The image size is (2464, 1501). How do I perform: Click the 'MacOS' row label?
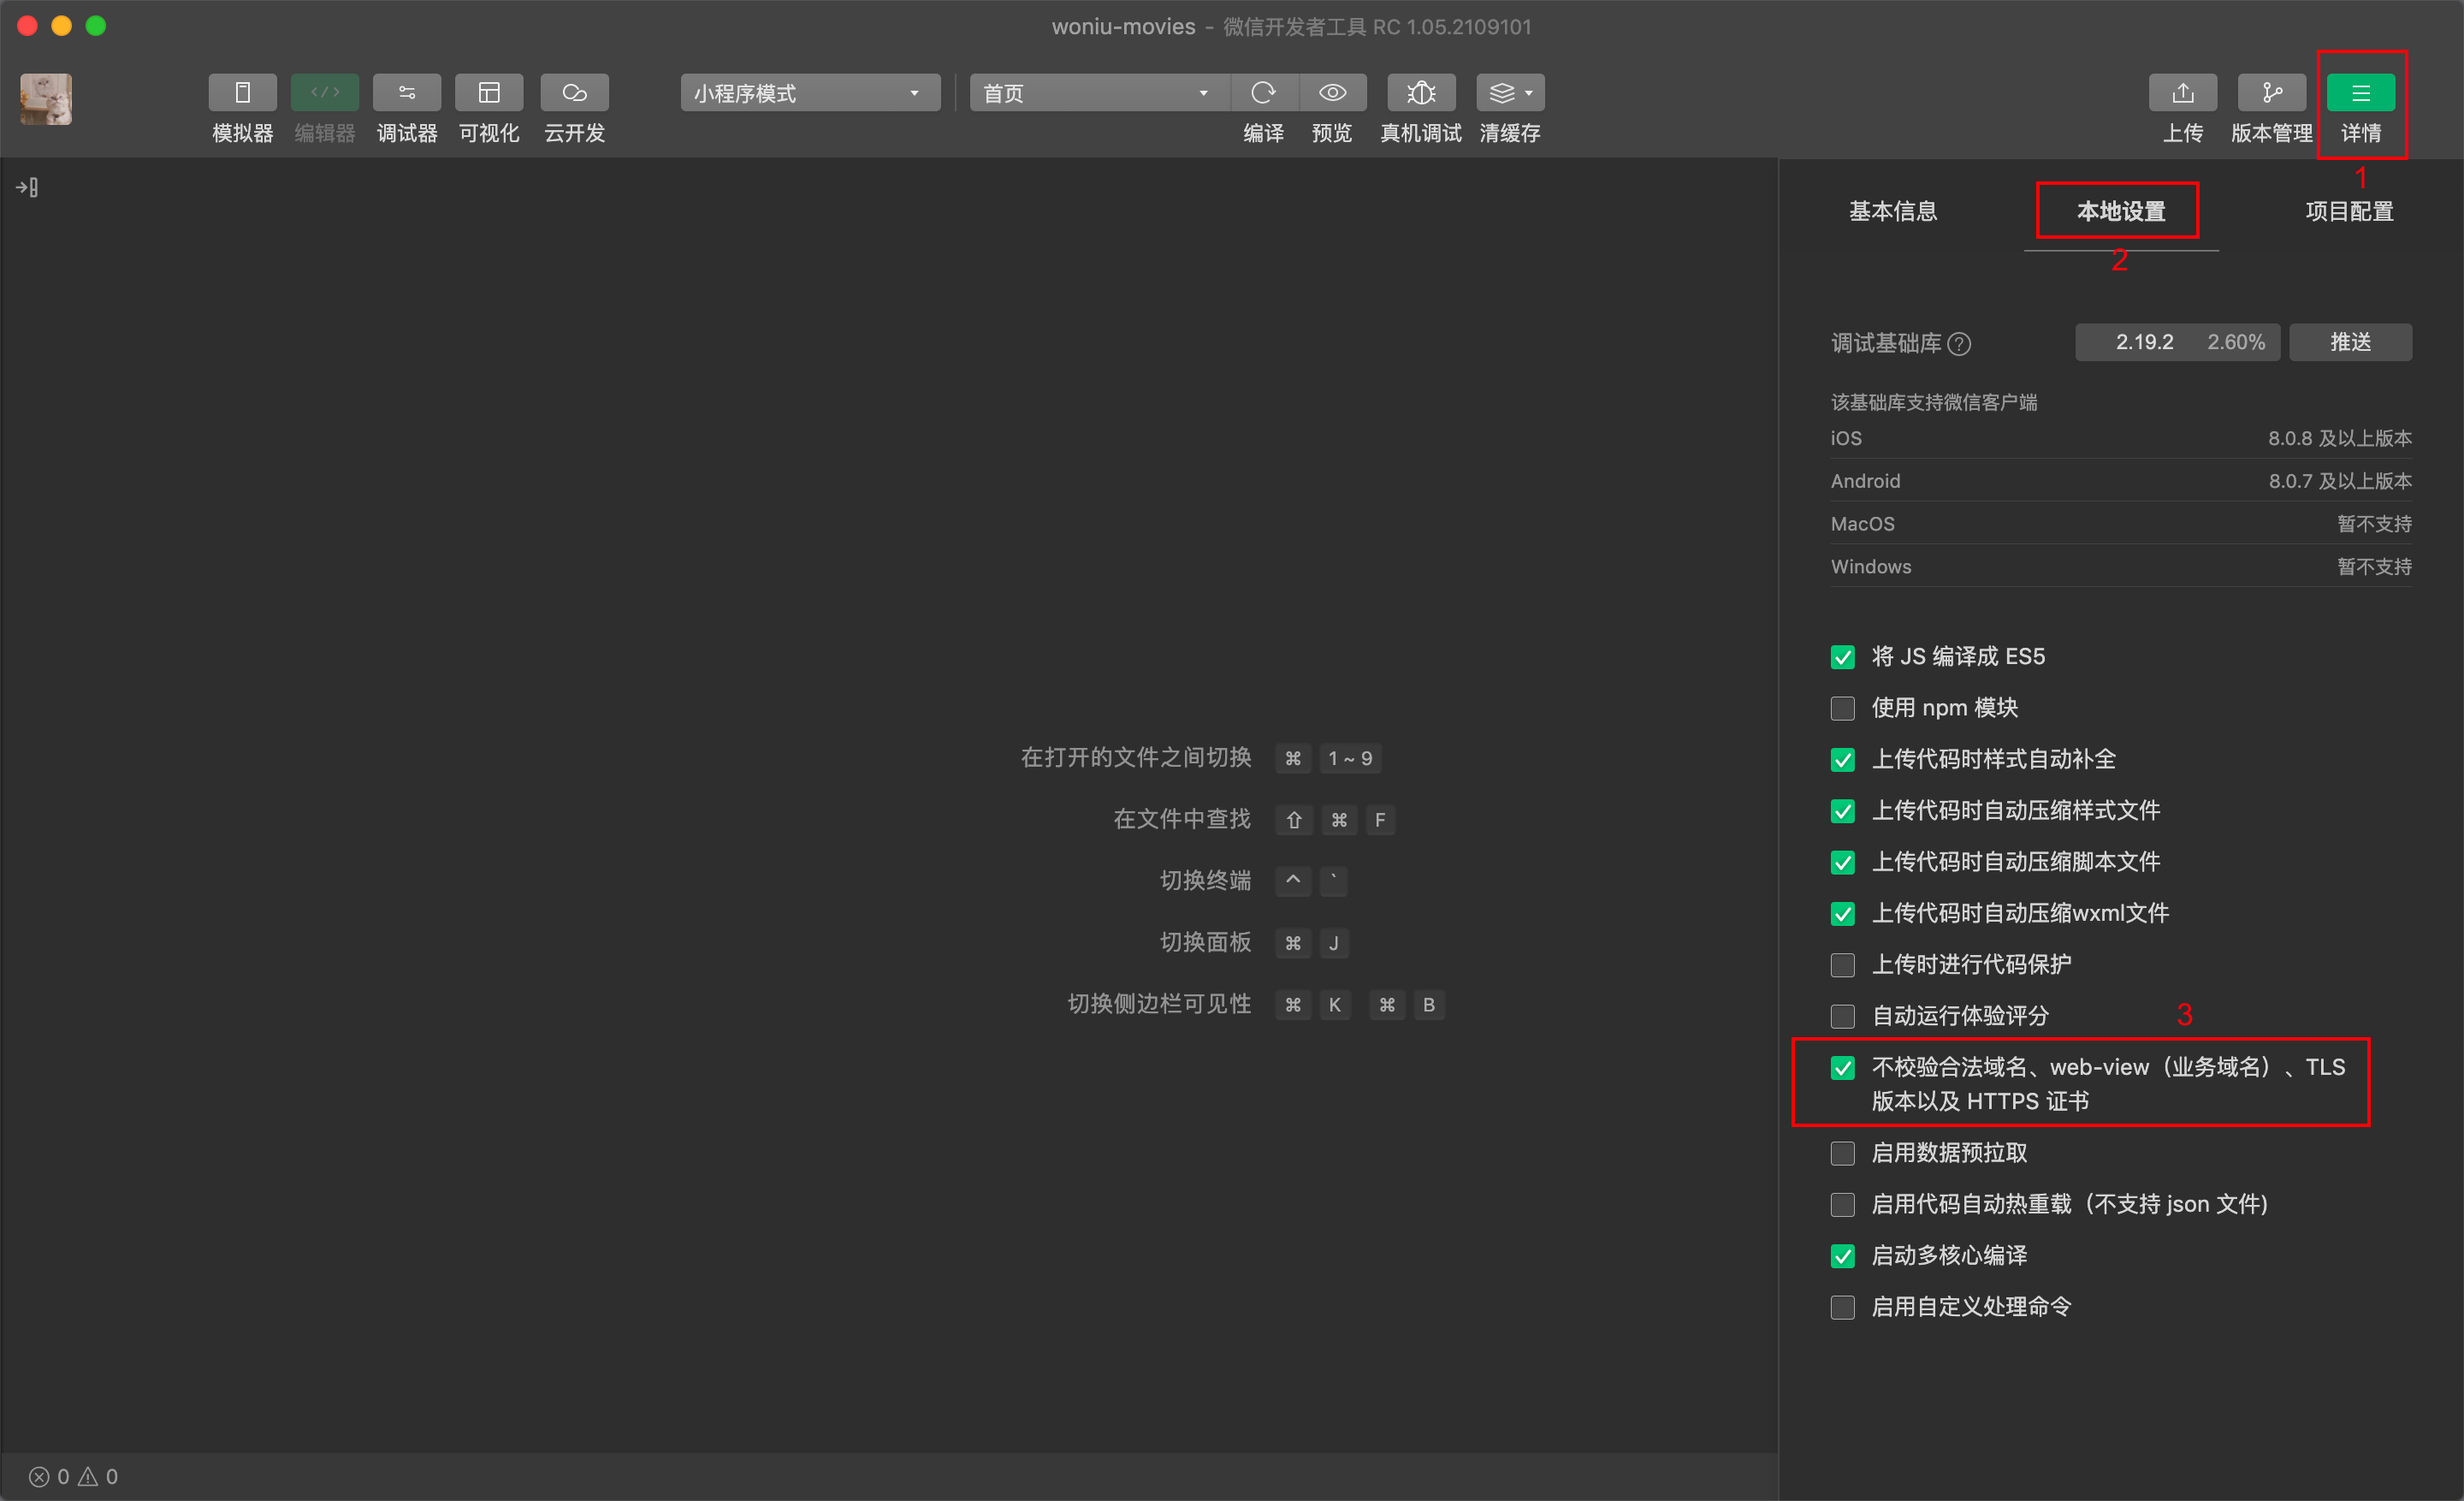coord(1862,524)
